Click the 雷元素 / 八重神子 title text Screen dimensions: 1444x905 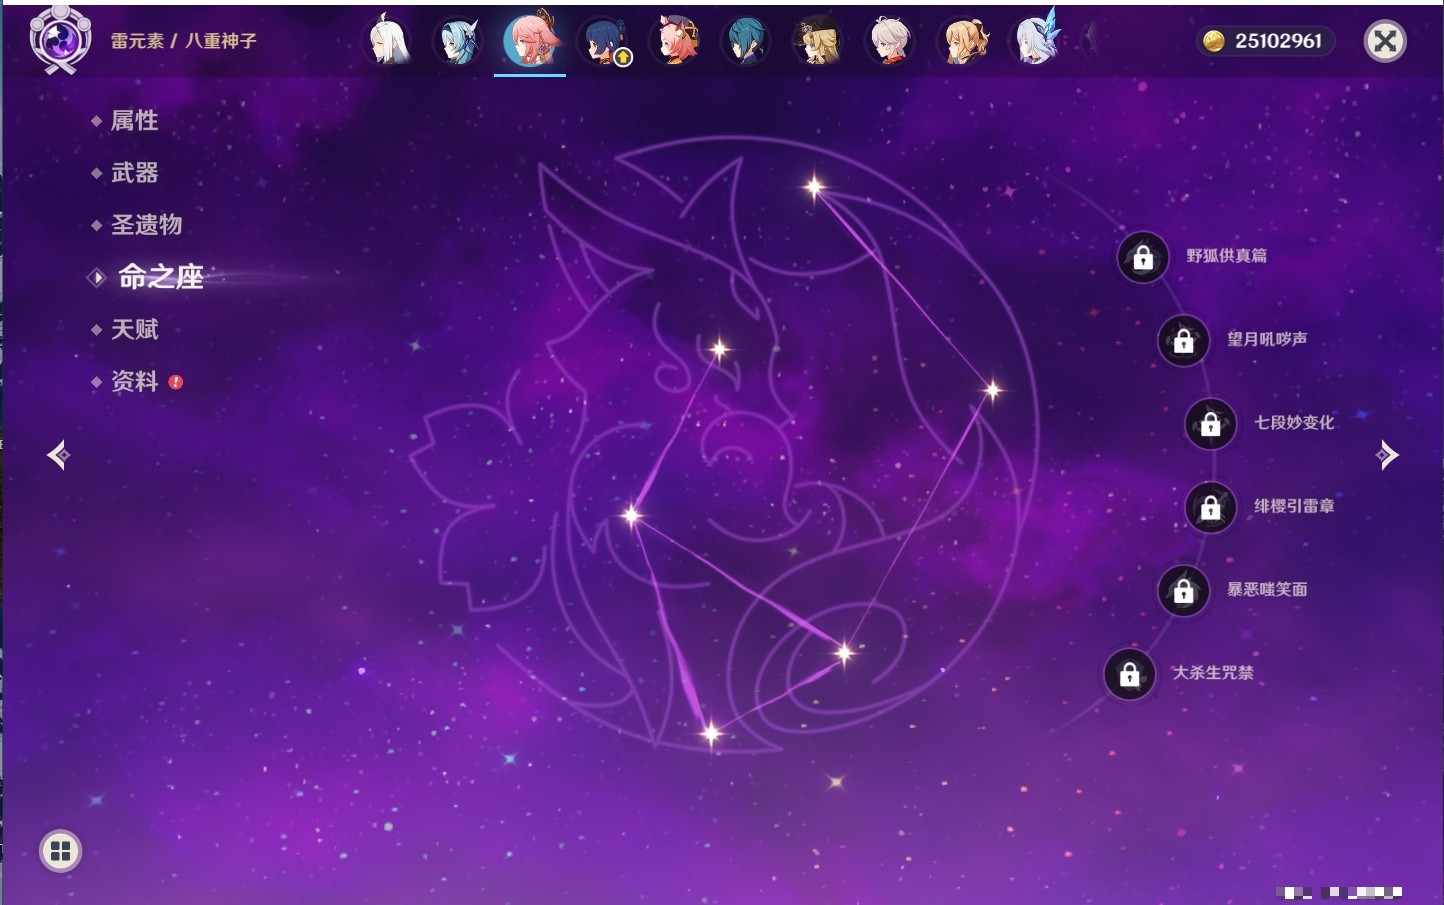pos(184,41)
